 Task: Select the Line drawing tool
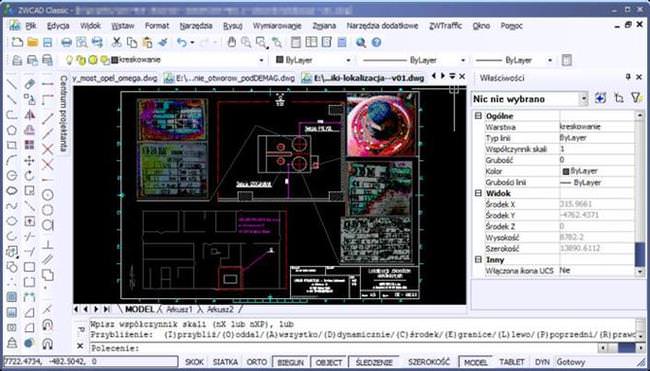tap(12, 84)
